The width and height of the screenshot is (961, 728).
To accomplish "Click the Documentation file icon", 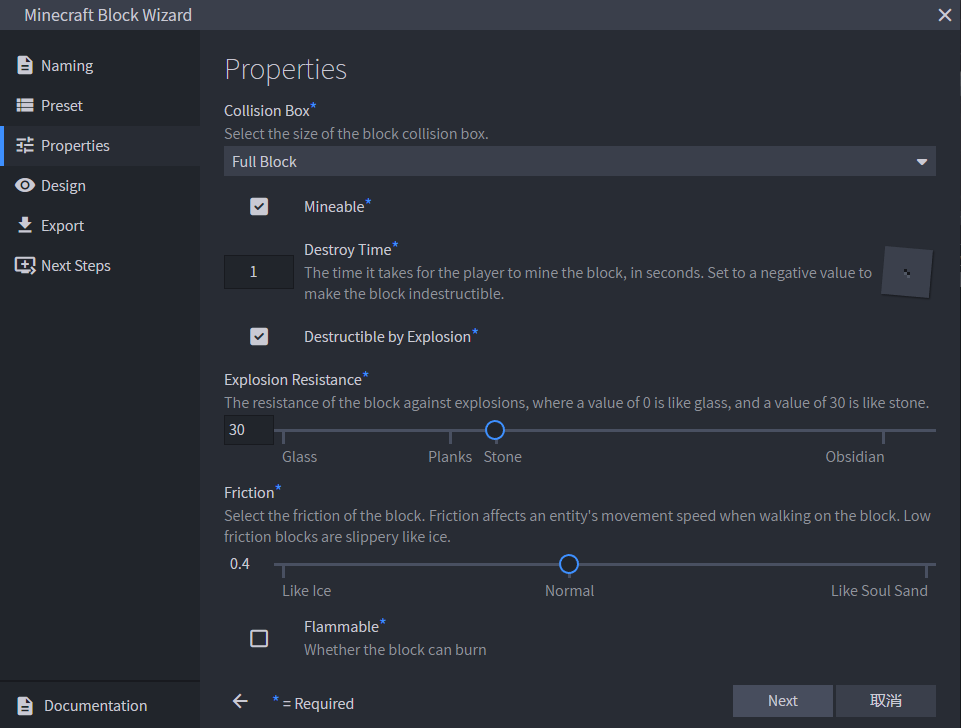I will 25,705.
